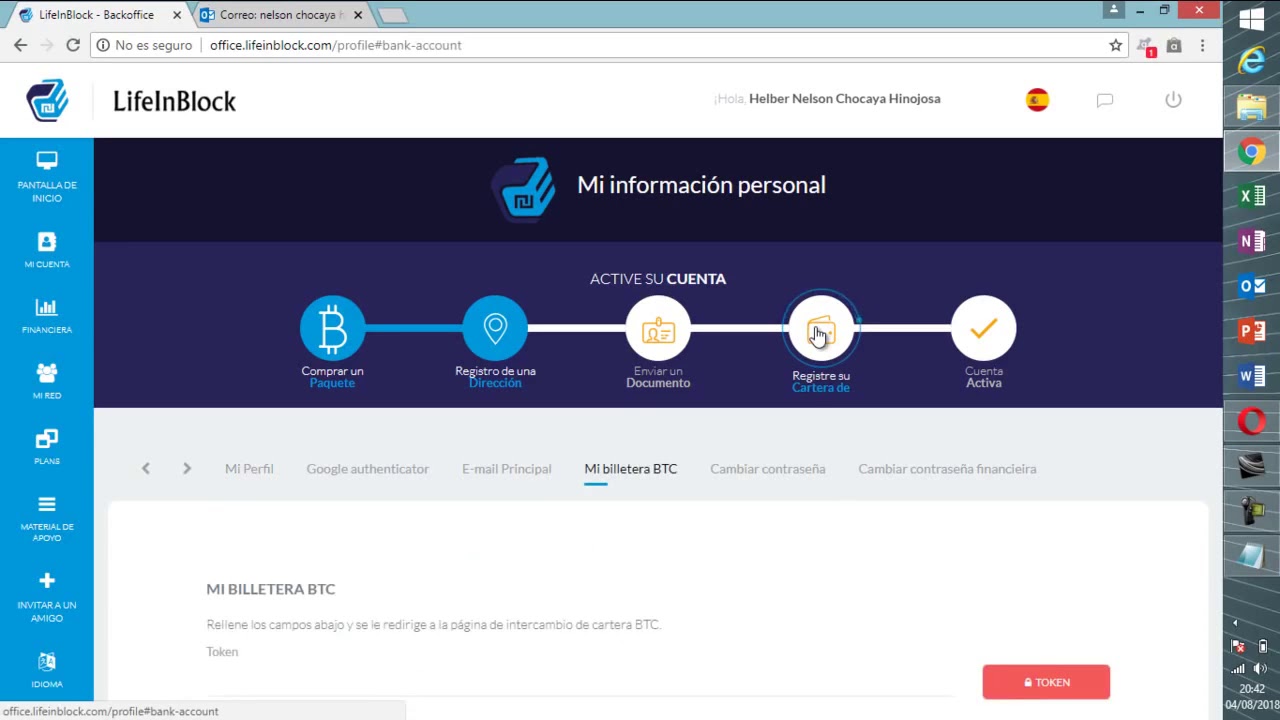Click the LifeInBlock logo in header

coord(131,100)
